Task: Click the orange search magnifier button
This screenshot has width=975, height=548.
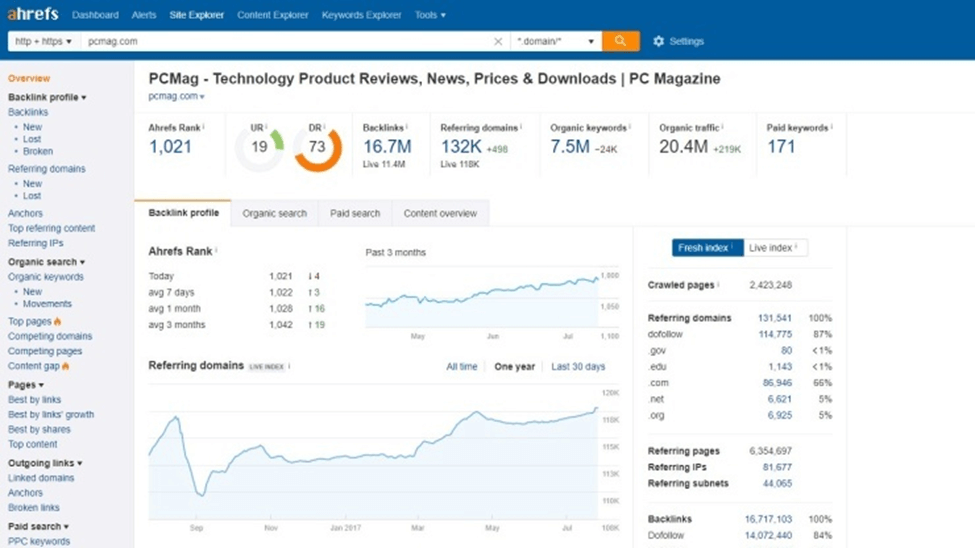Action: point(620,41)
